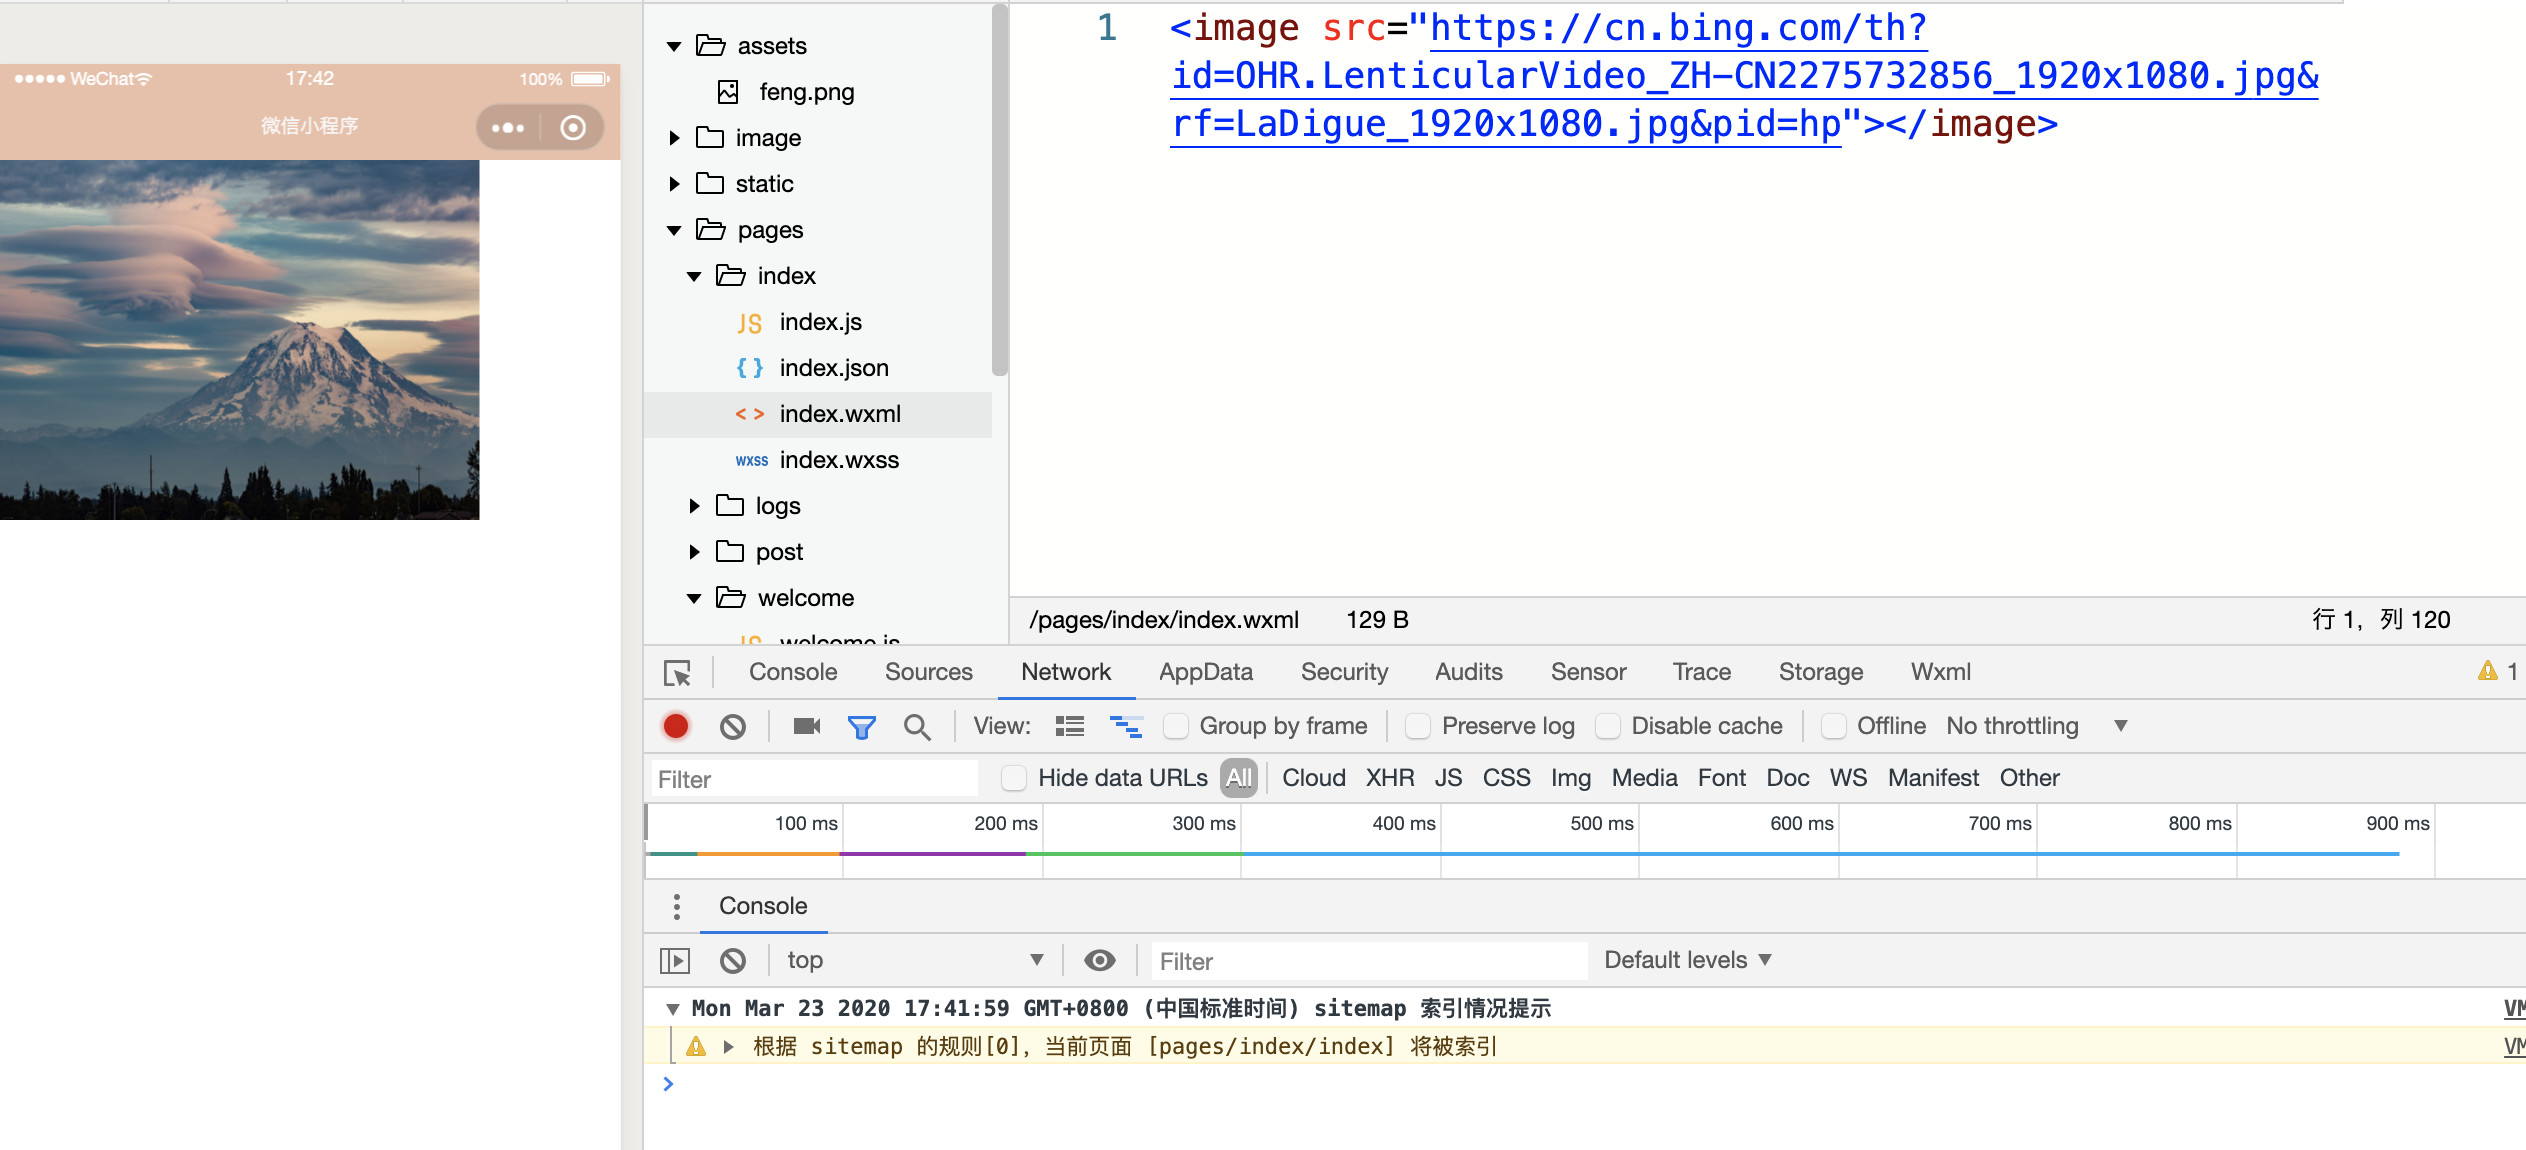Open the Default levels dropdown

(x=1687, y=960)
